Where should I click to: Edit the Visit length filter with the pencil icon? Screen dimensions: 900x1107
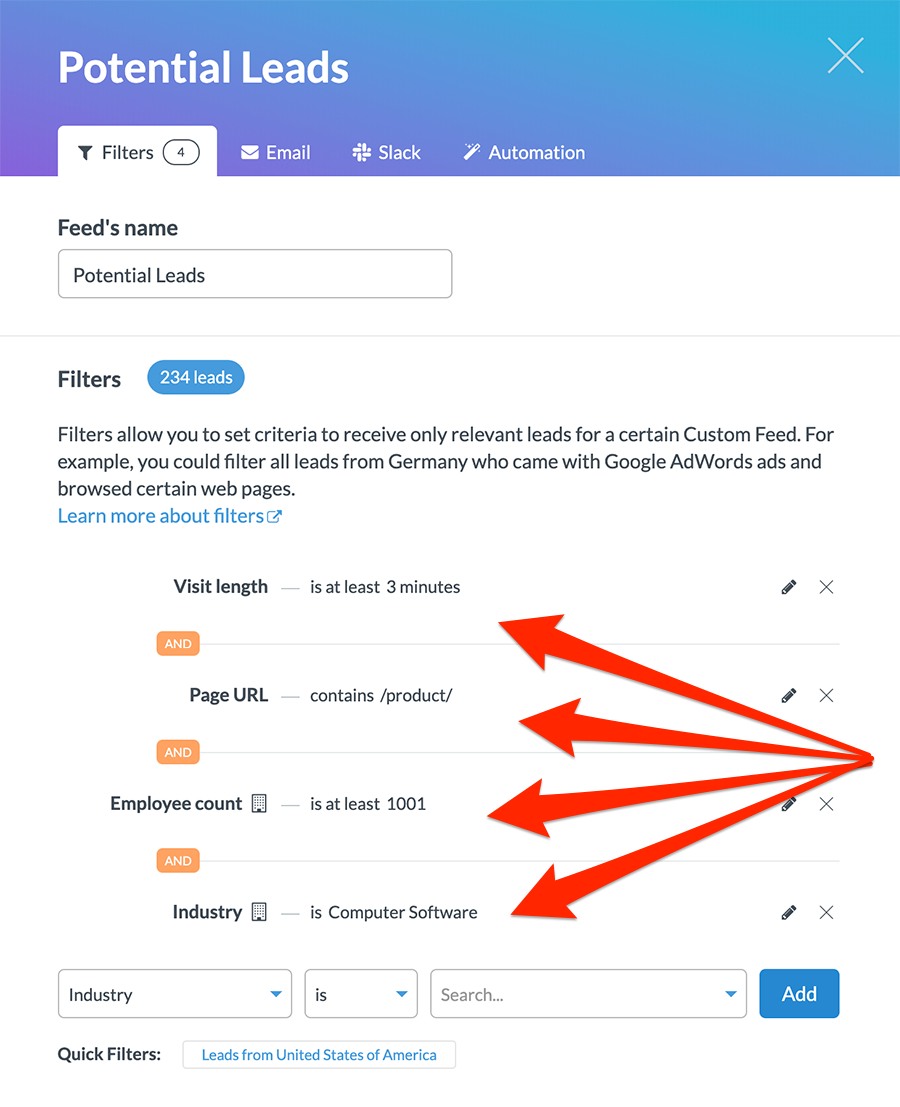coord(788,587)
